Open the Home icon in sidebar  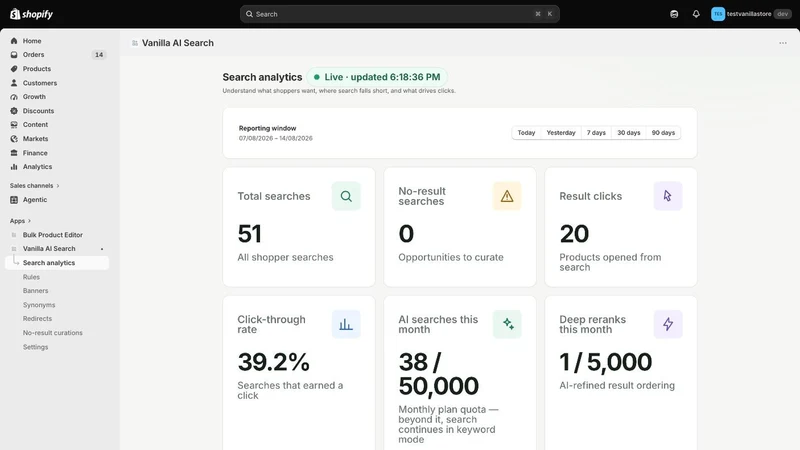click(x=14, y=41)
